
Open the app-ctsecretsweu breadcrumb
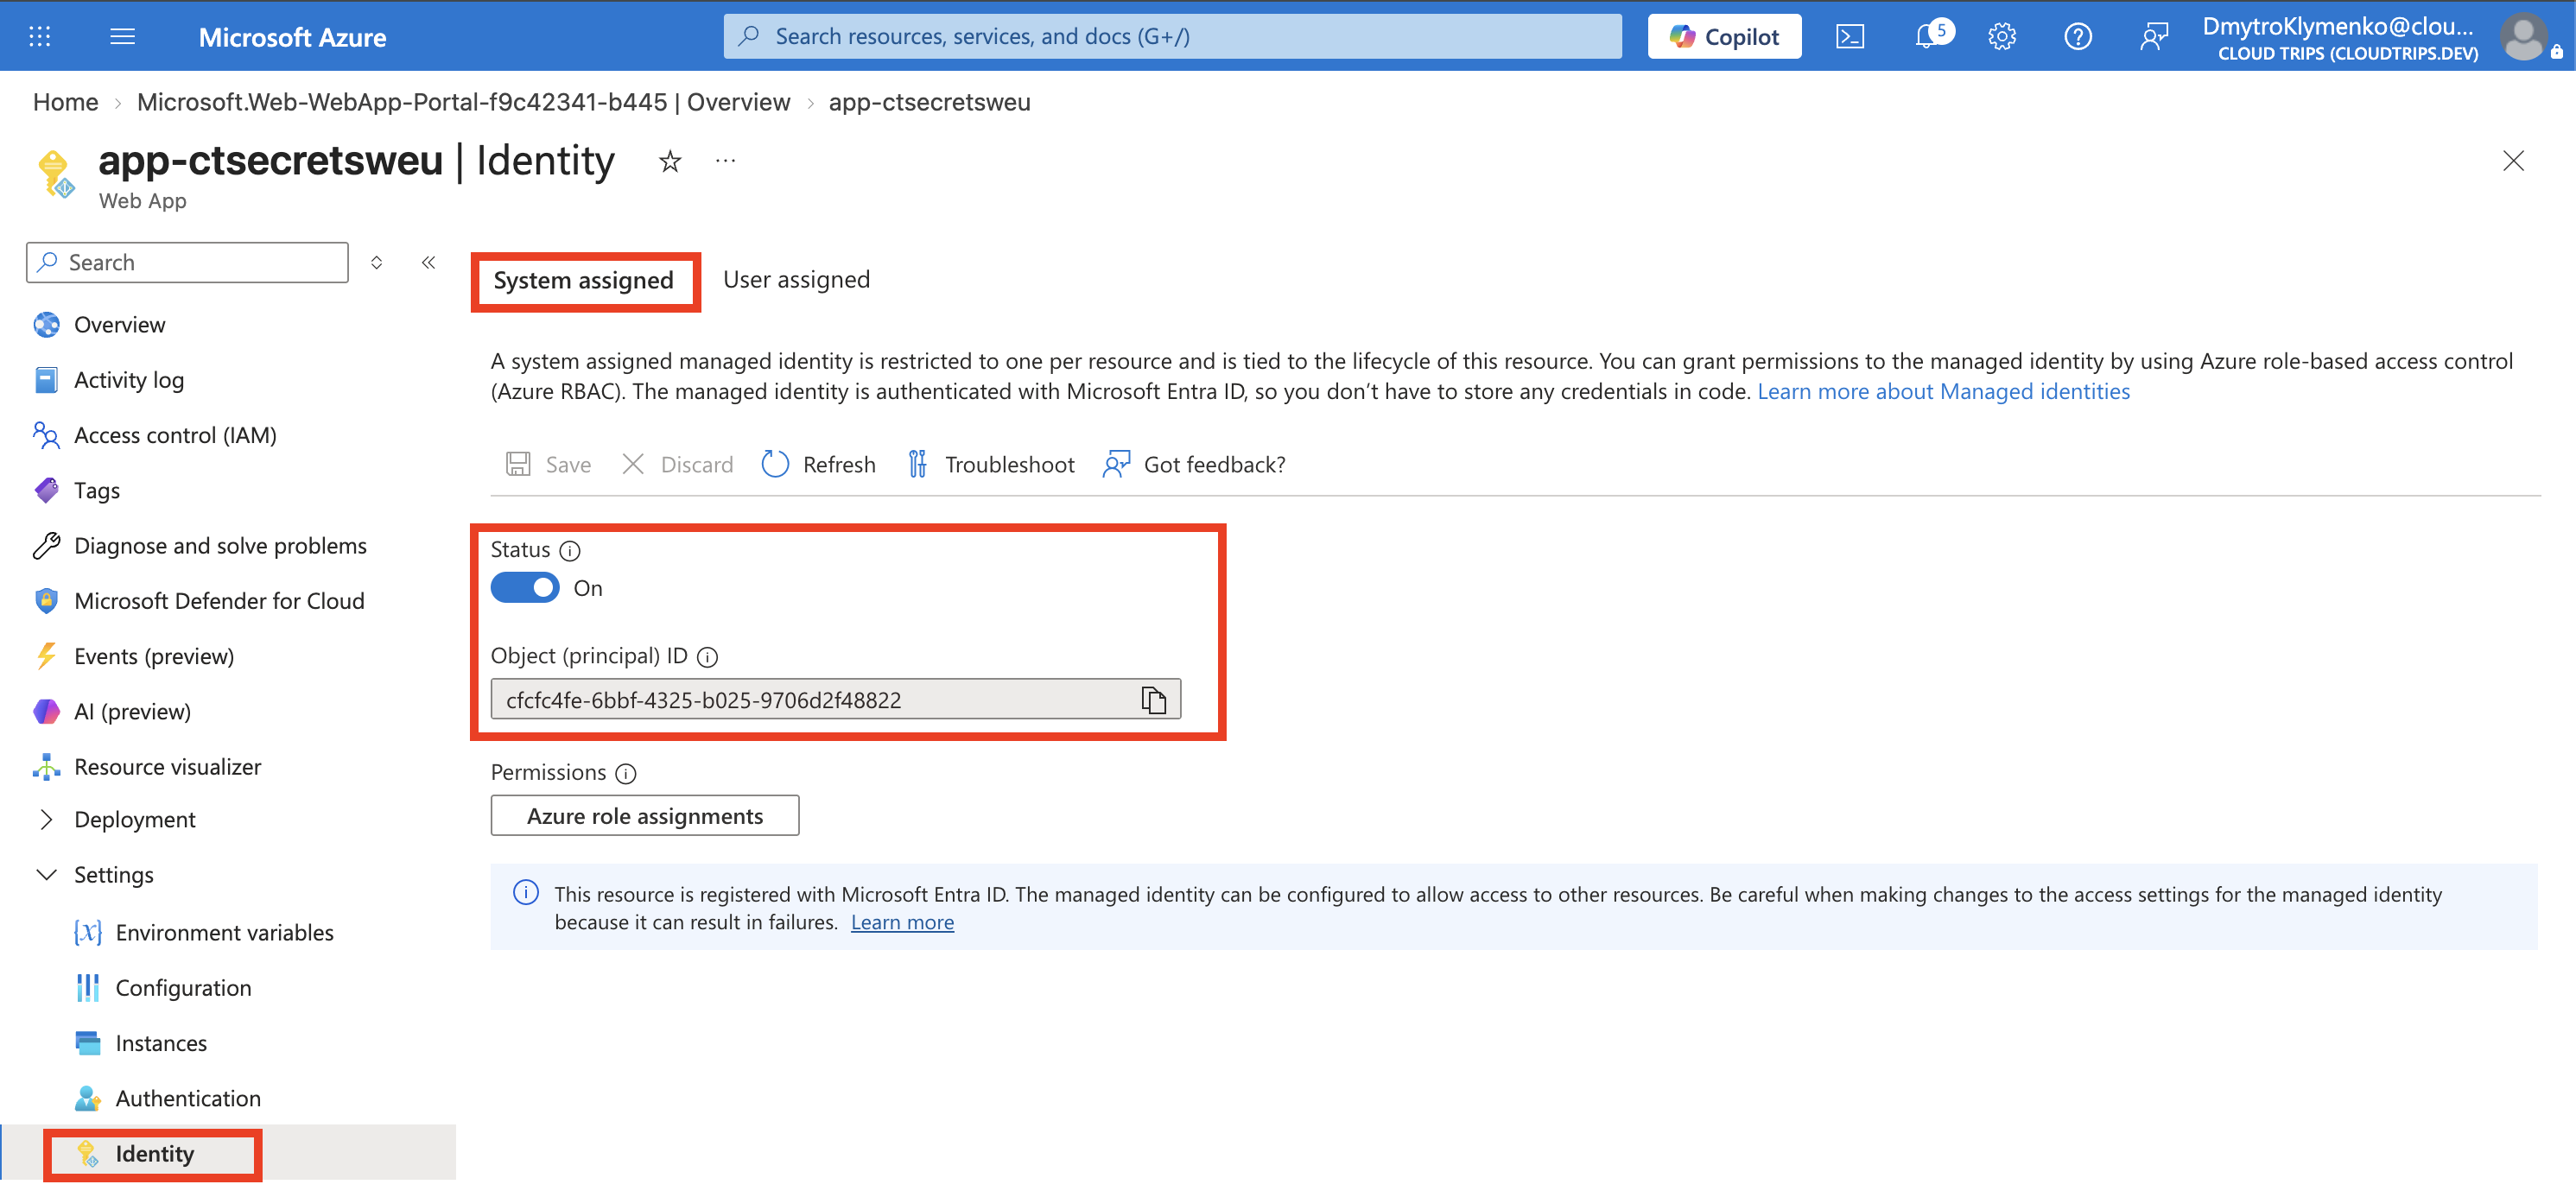(929, 102)
